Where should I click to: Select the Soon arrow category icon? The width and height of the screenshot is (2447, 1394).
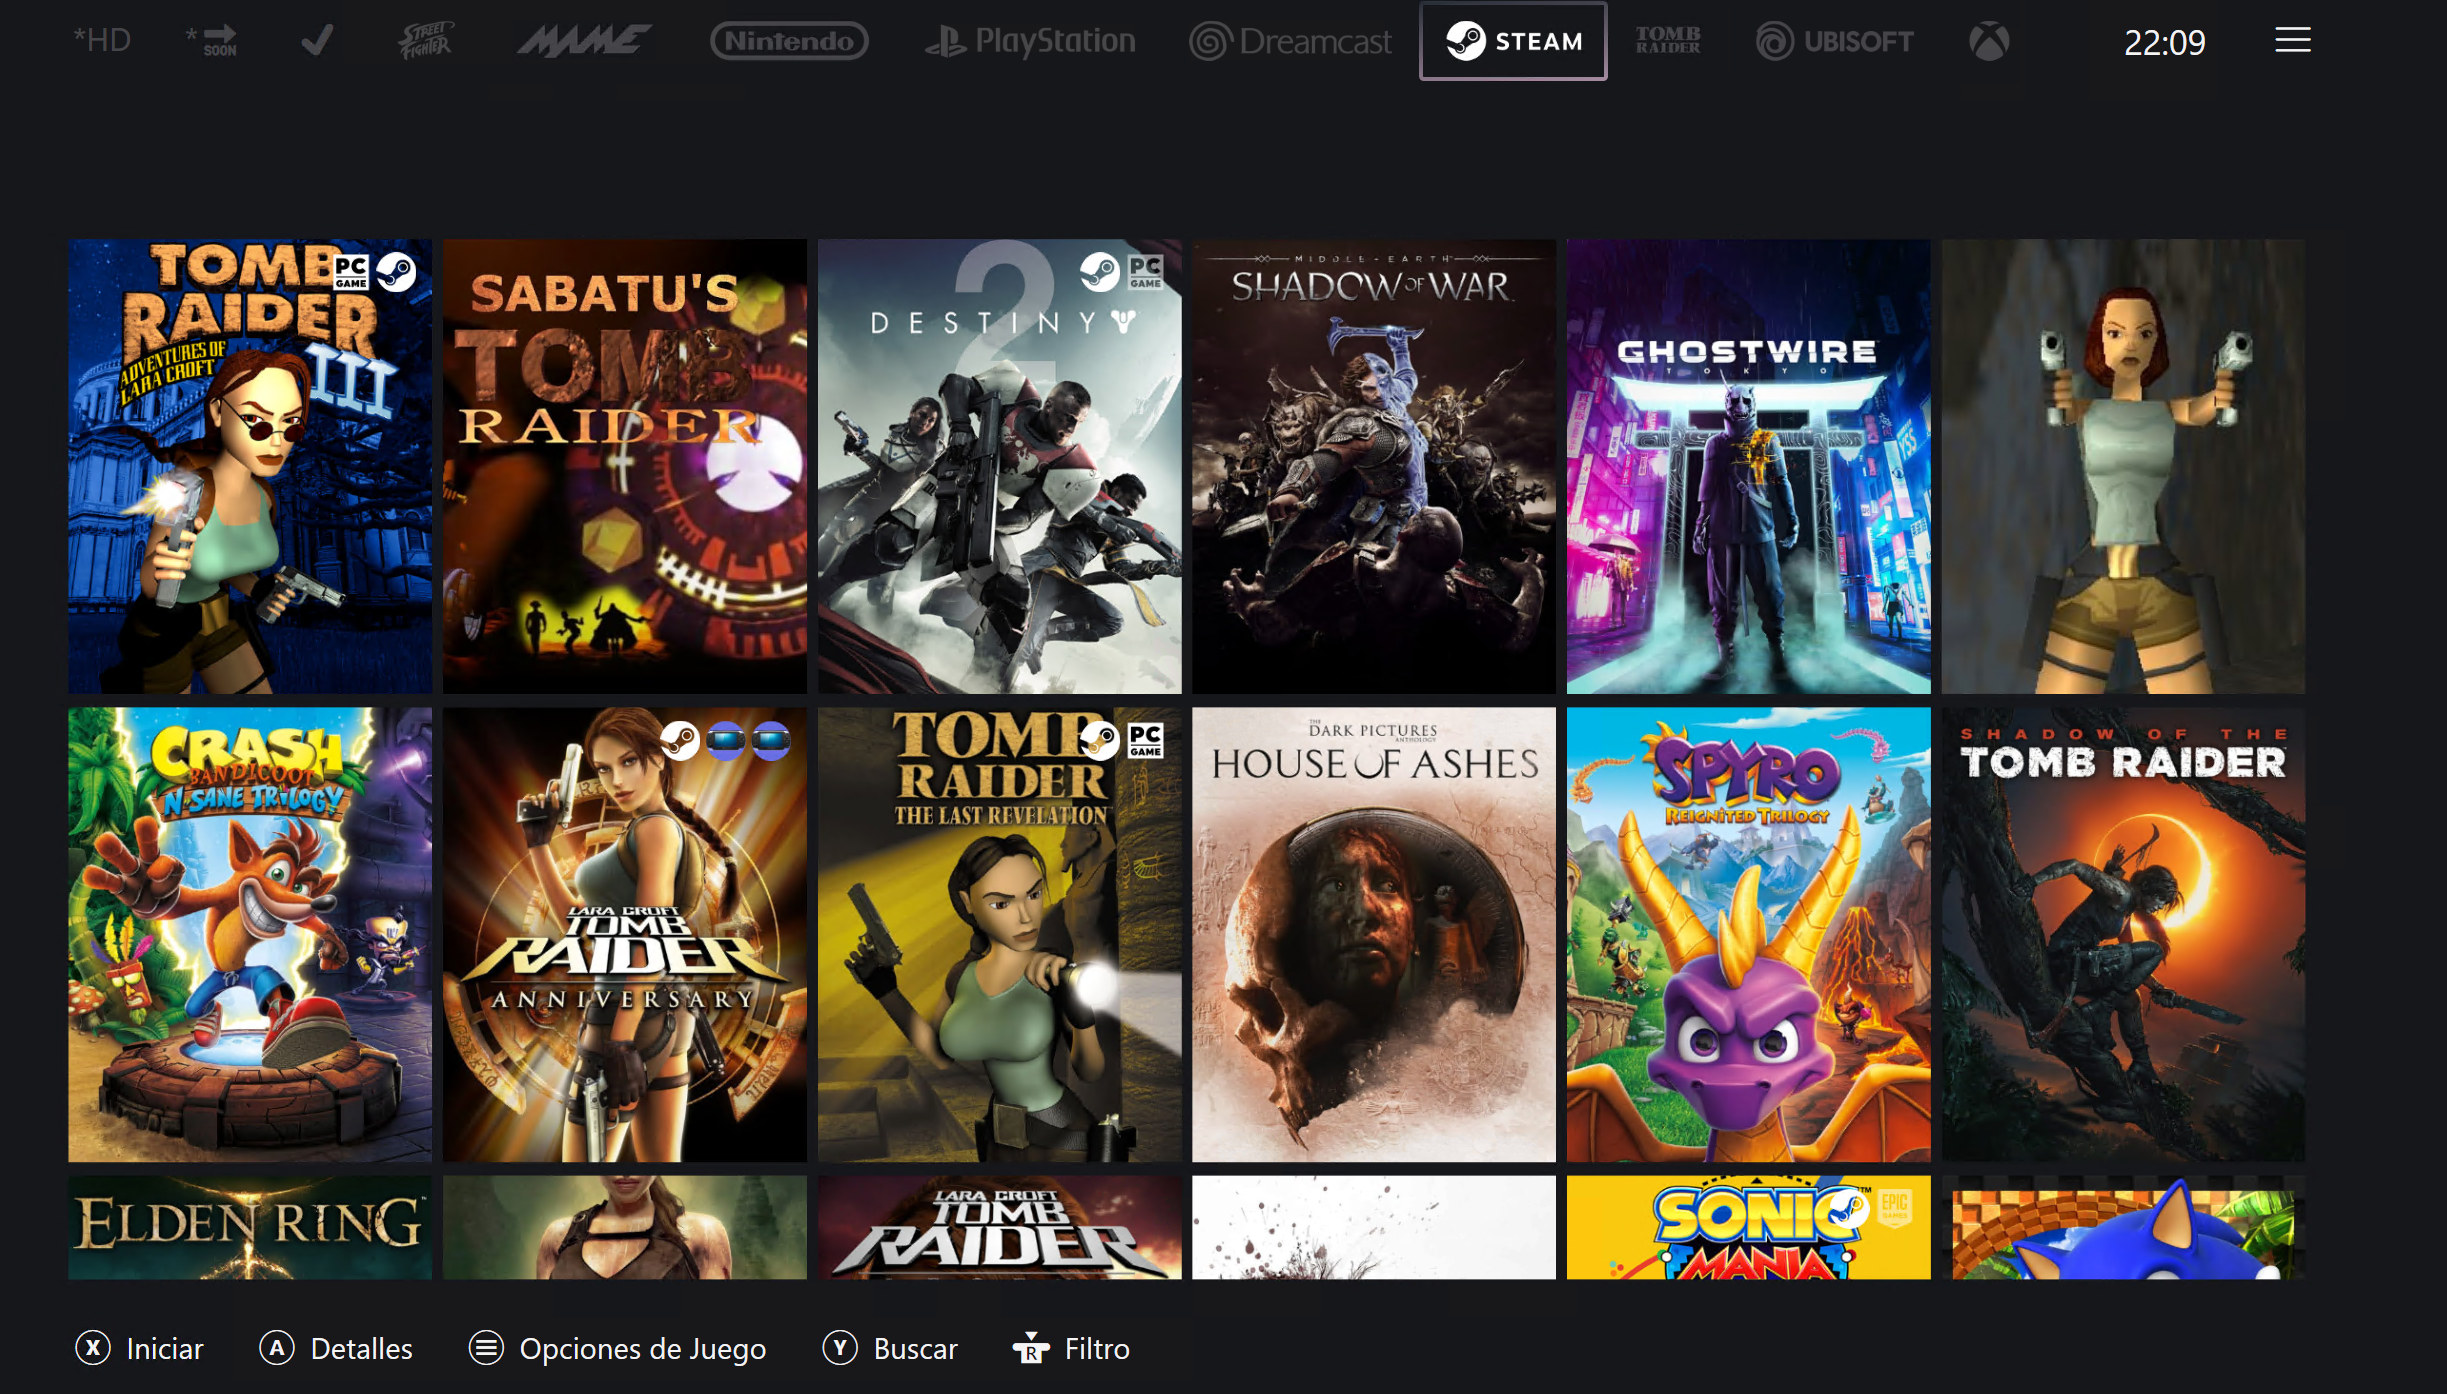[212, 41]
